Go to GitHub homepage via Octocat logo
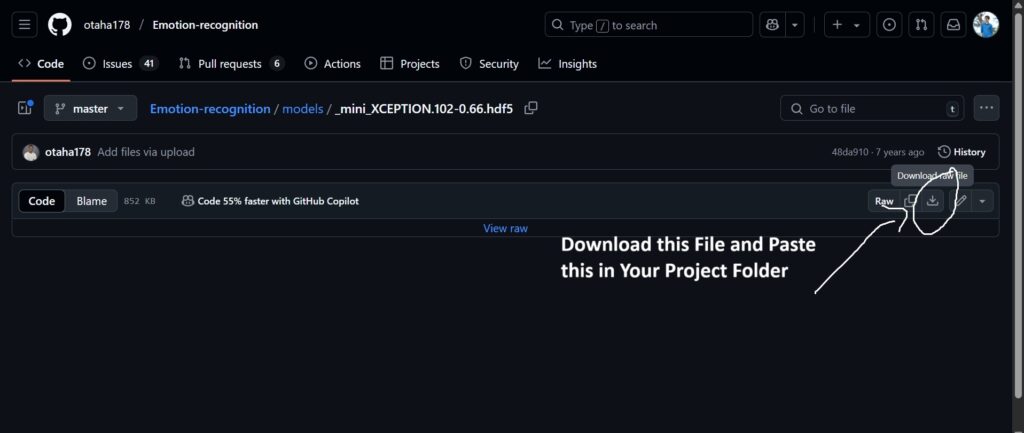This screenshot has width=1024, height=433. (x=60, y=25)
